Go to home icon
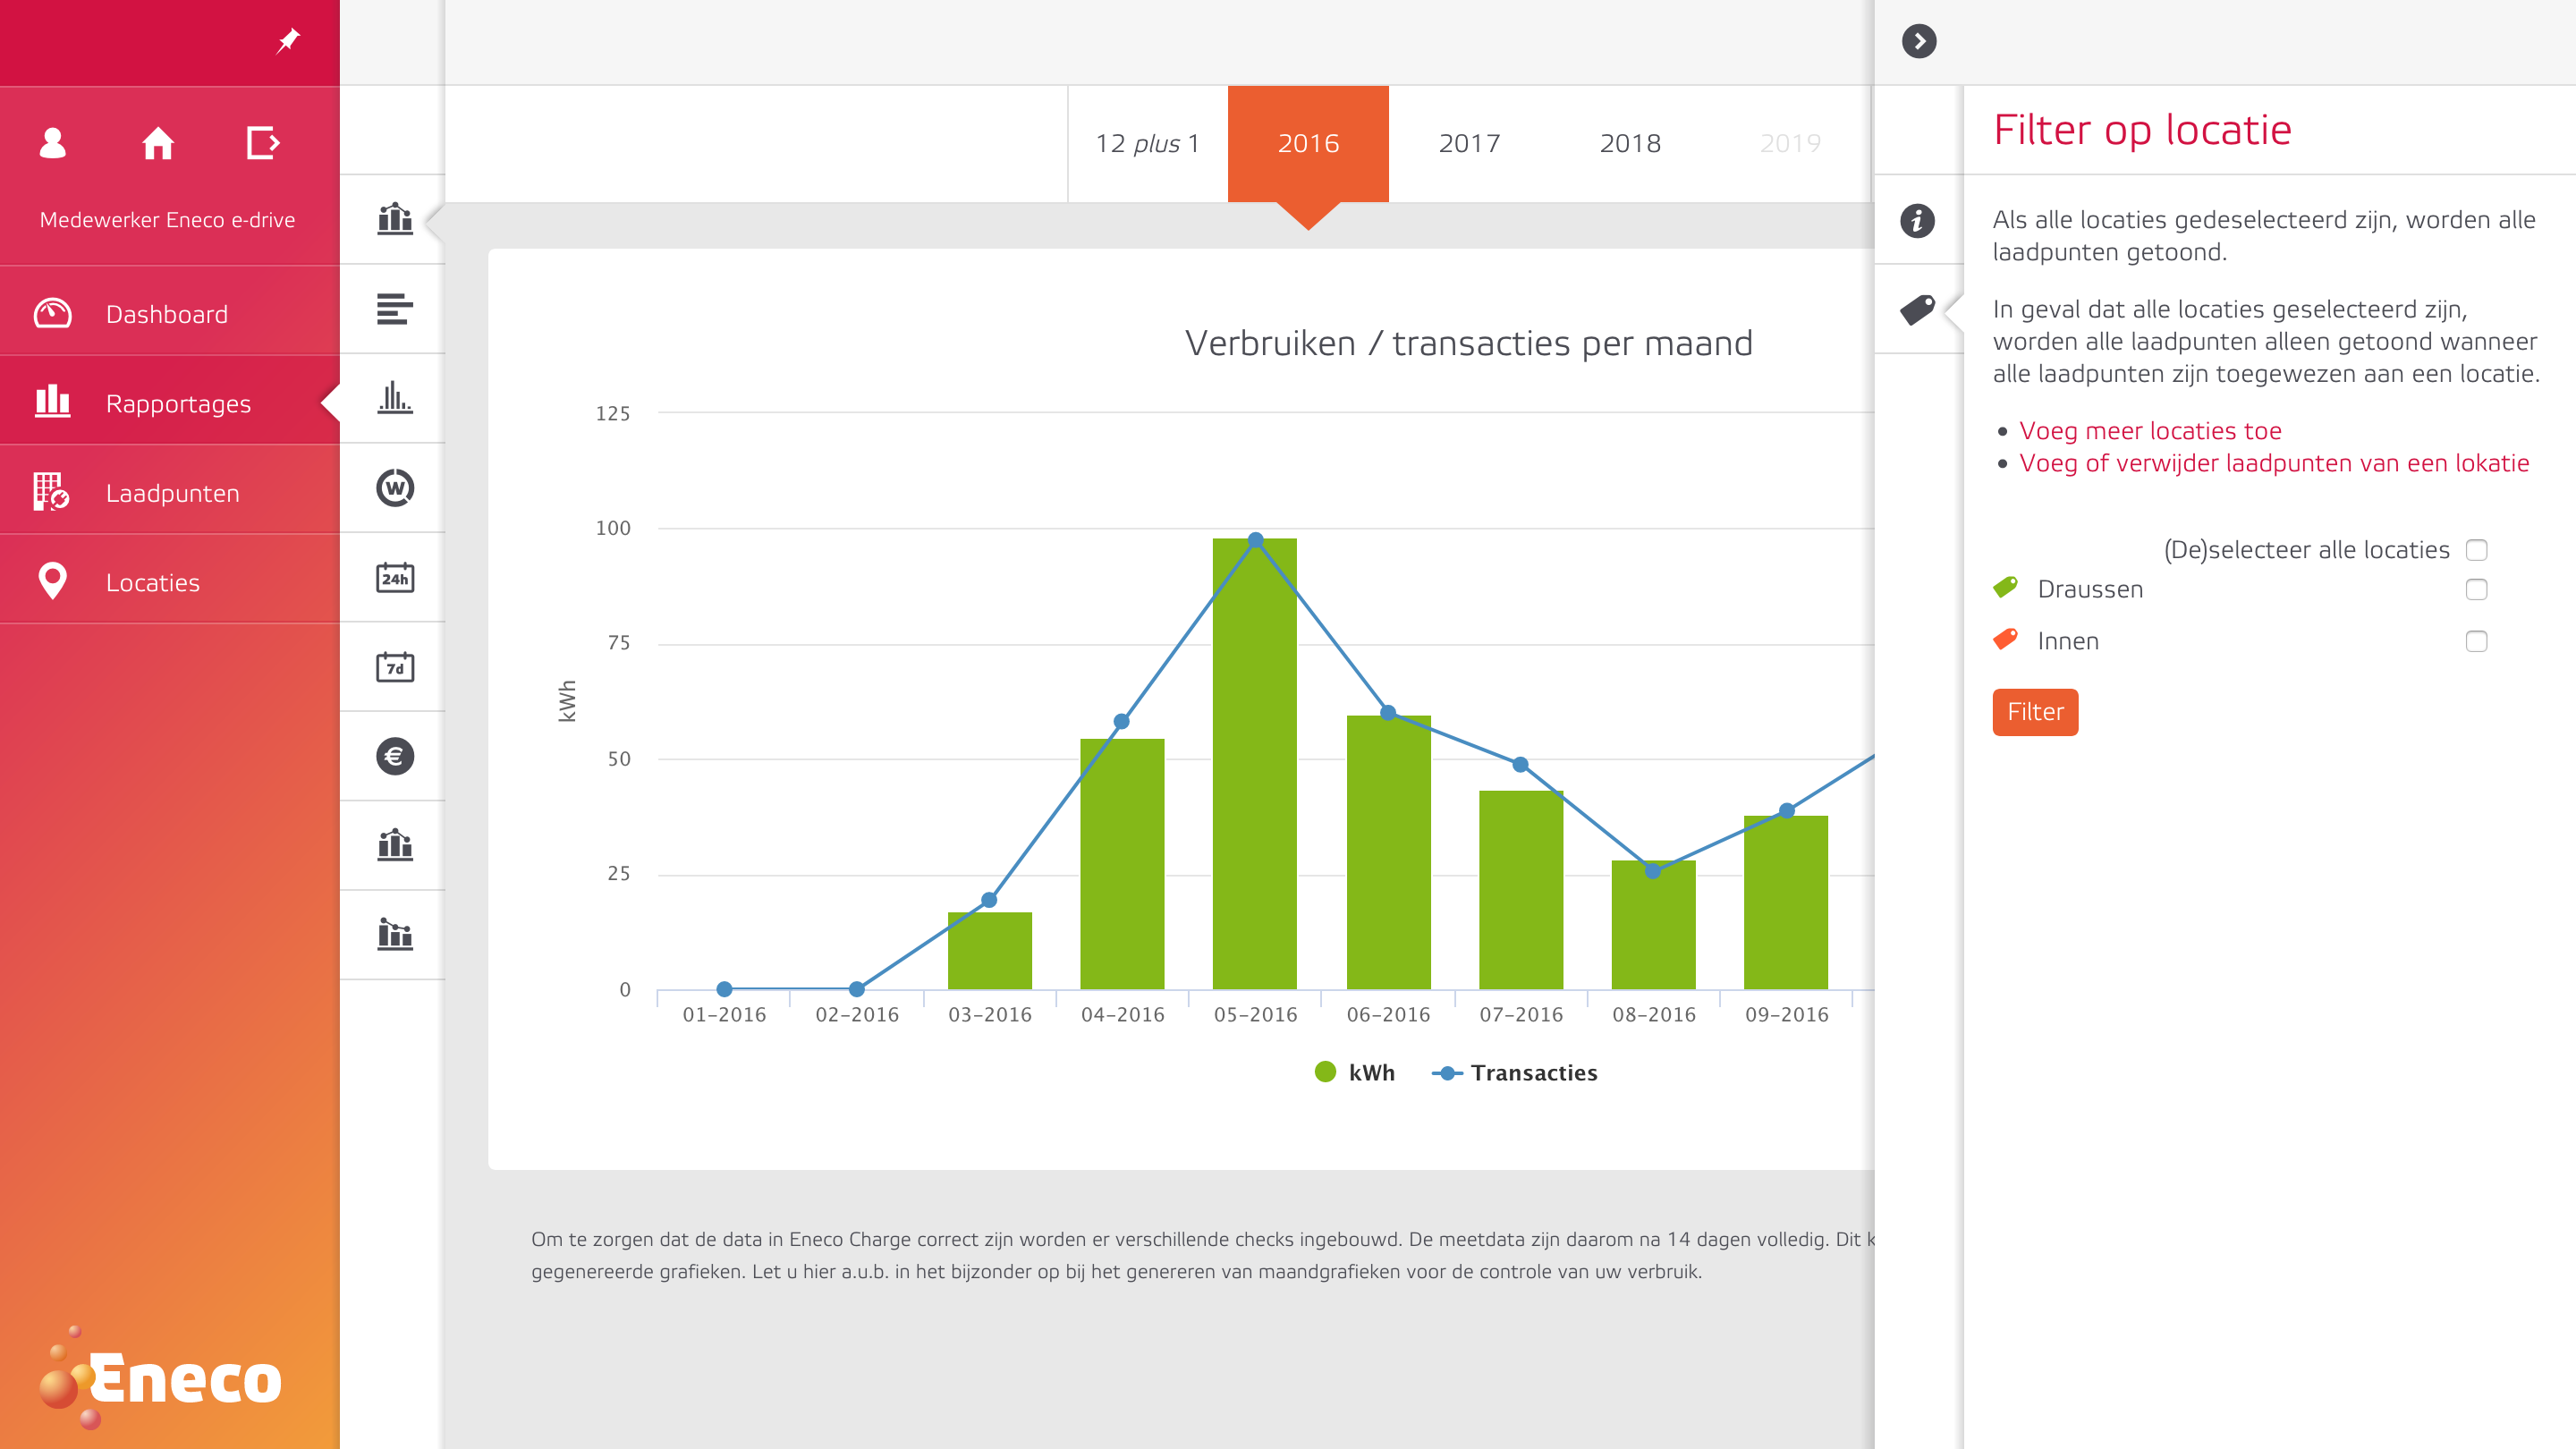 (x=158, y=143)
